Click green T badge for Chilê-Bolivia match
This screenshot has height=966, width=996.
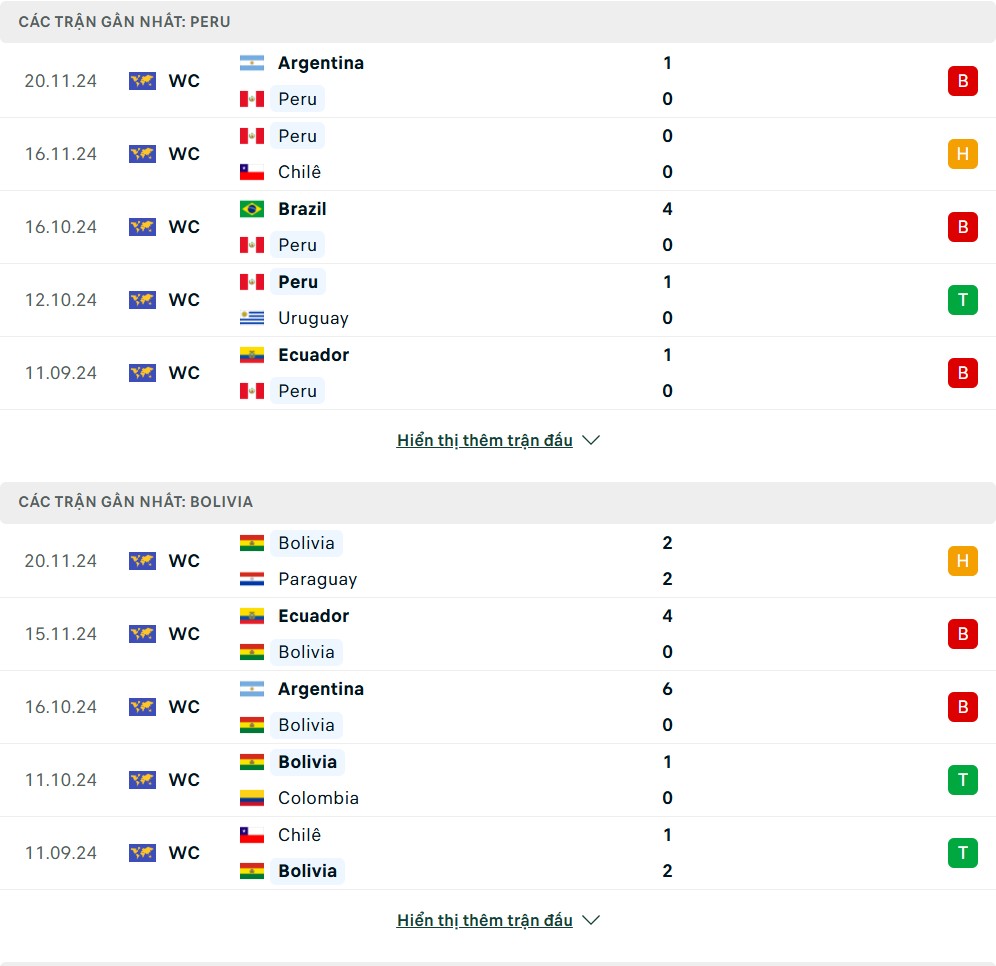pyautogui.click(x=962, y=852)
